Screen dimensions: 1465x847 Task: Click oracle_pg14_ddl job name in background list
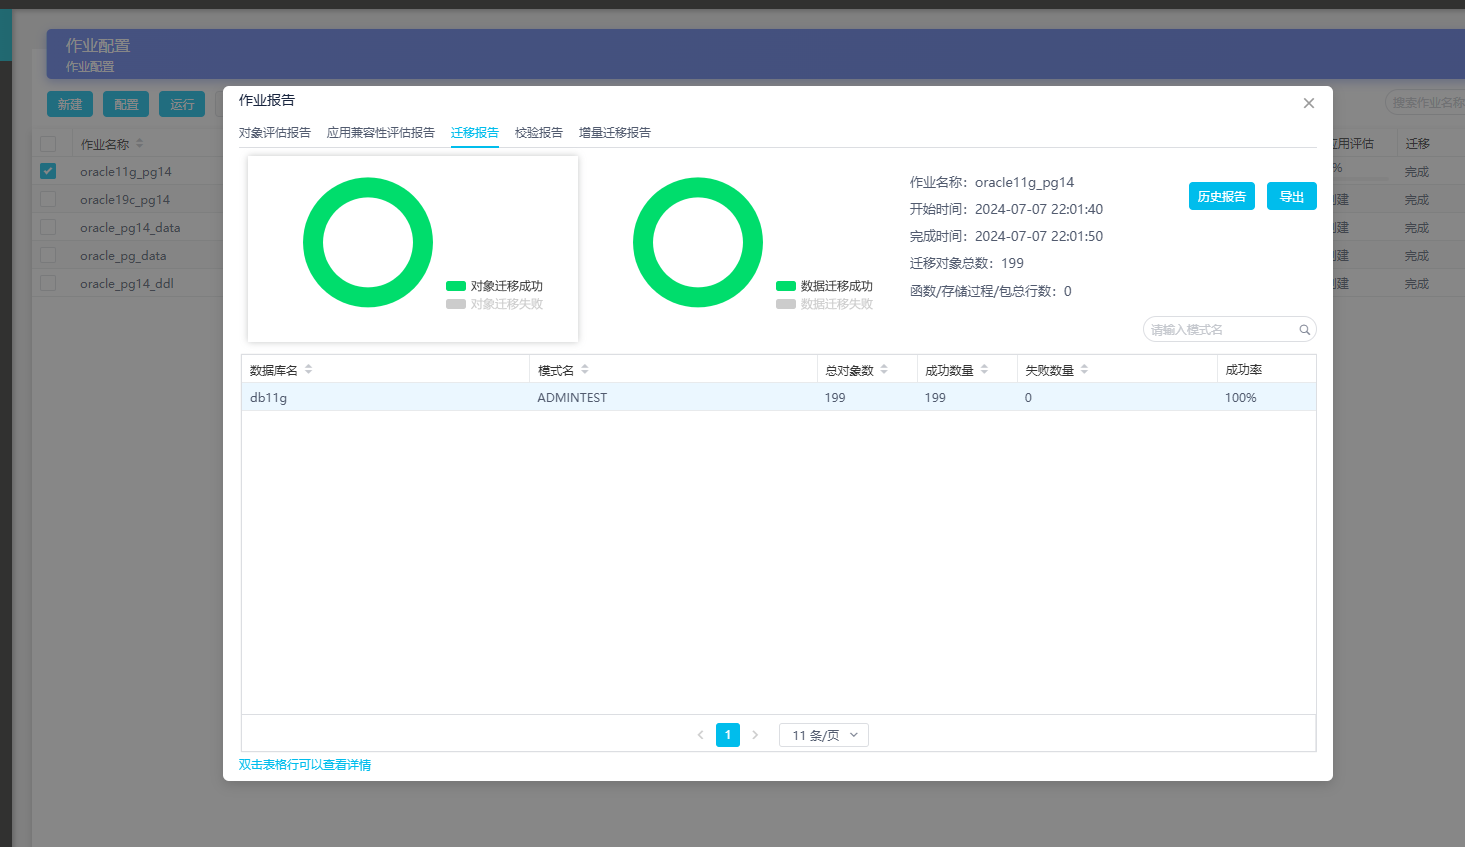[x=127, y=284]
